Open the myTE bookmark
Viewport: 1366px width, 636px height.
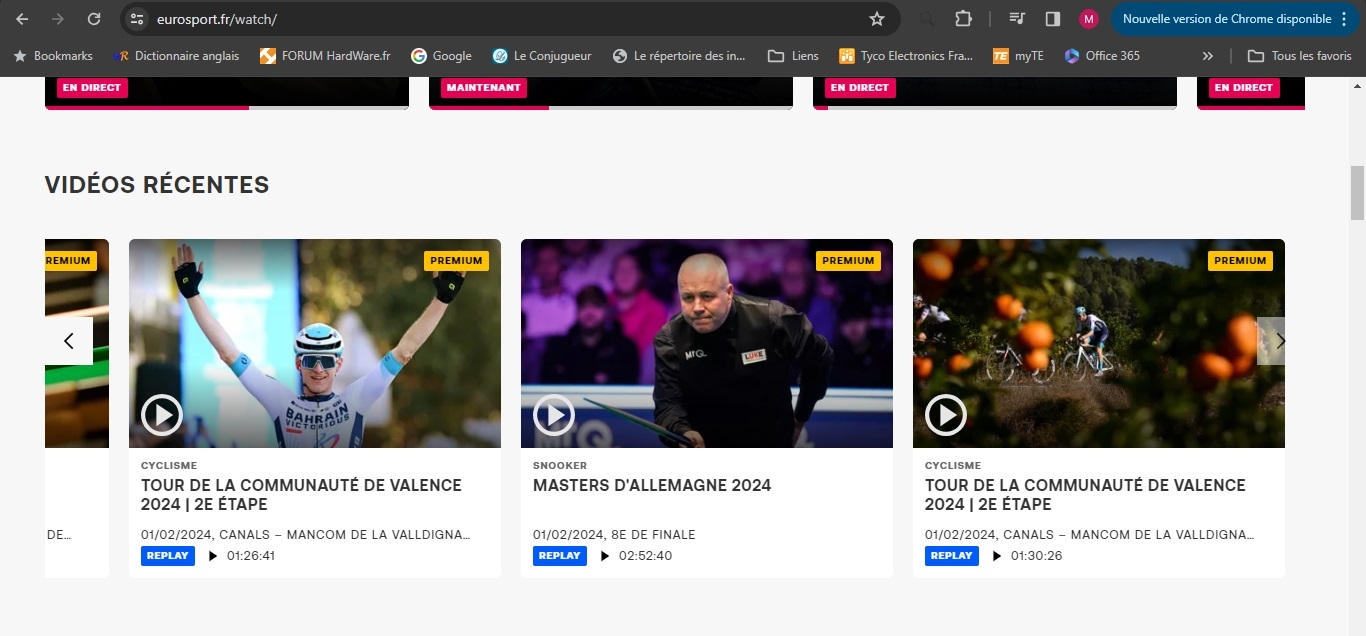click(x=1018, y=56)
